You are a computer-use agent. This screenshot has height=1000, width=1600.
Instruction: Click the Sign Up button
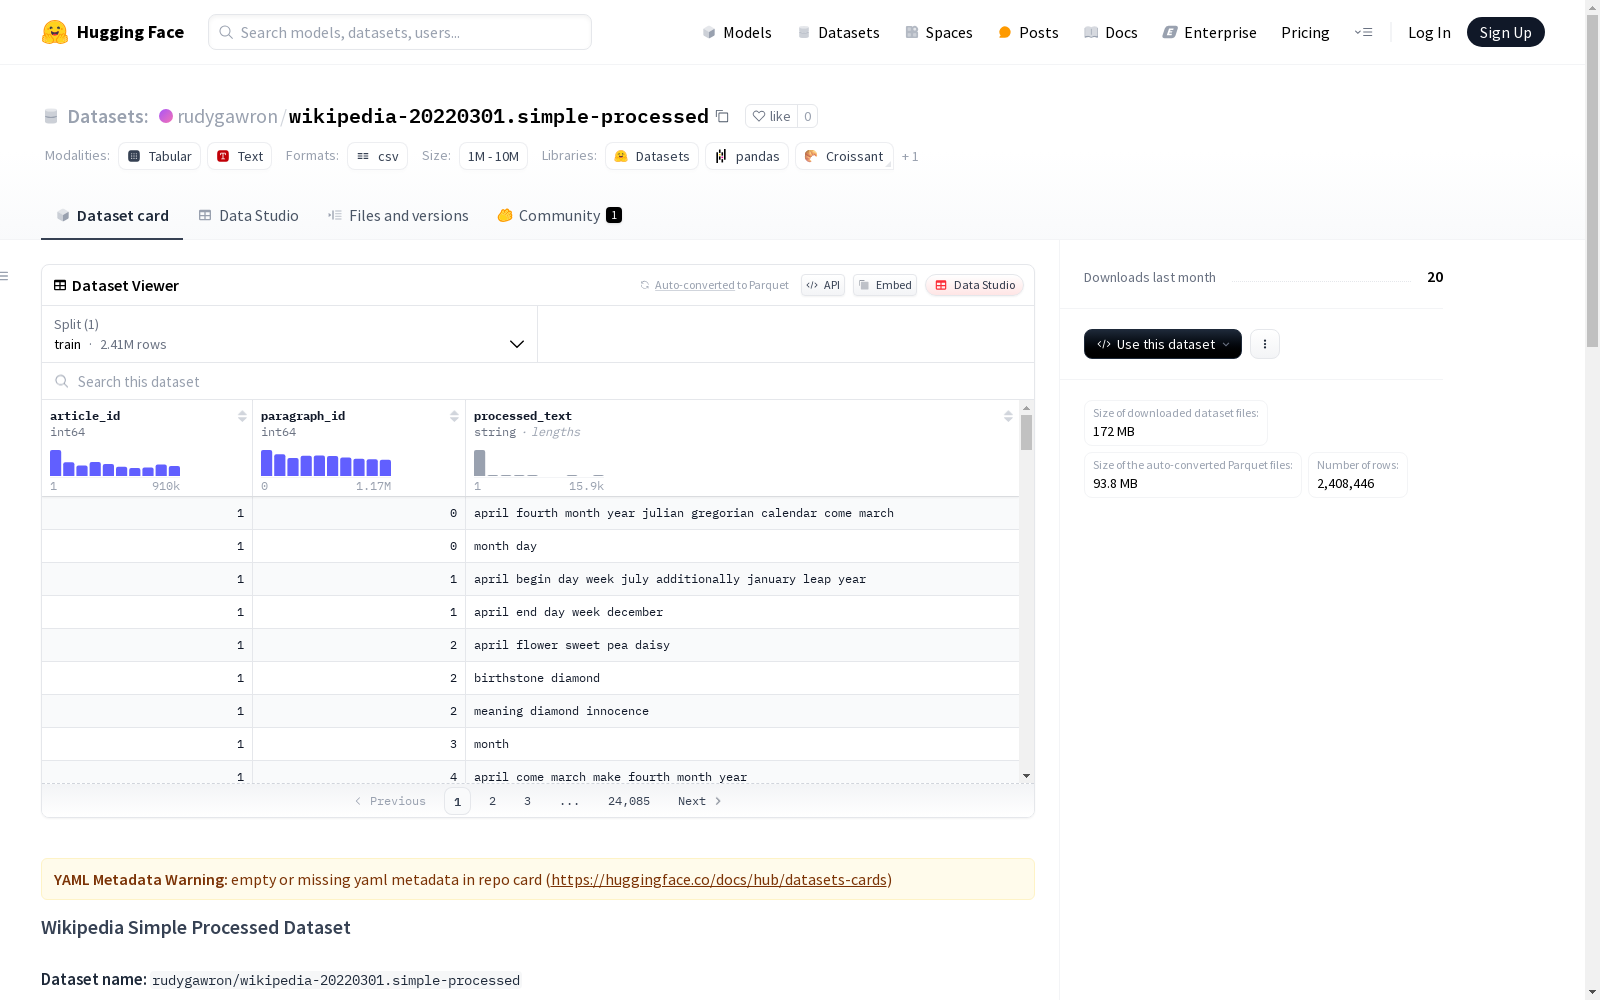coord(1505,32)
